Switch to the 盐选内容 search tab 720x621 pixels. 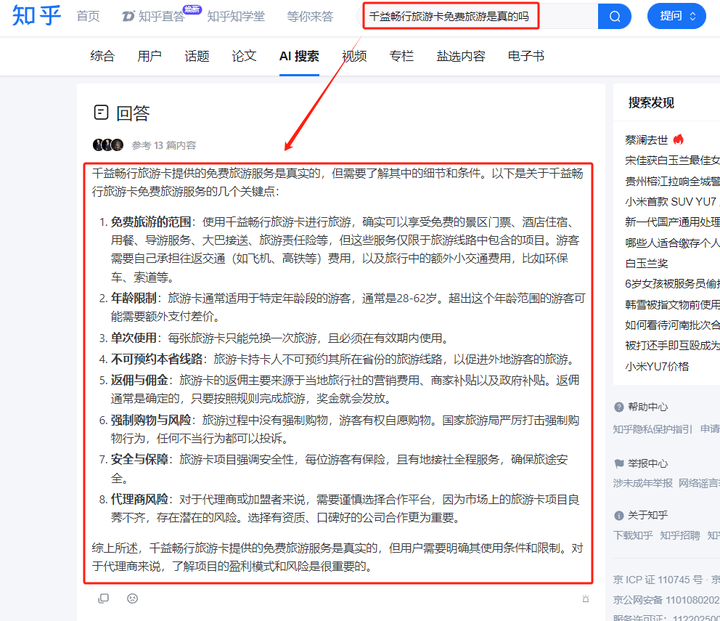461,56
